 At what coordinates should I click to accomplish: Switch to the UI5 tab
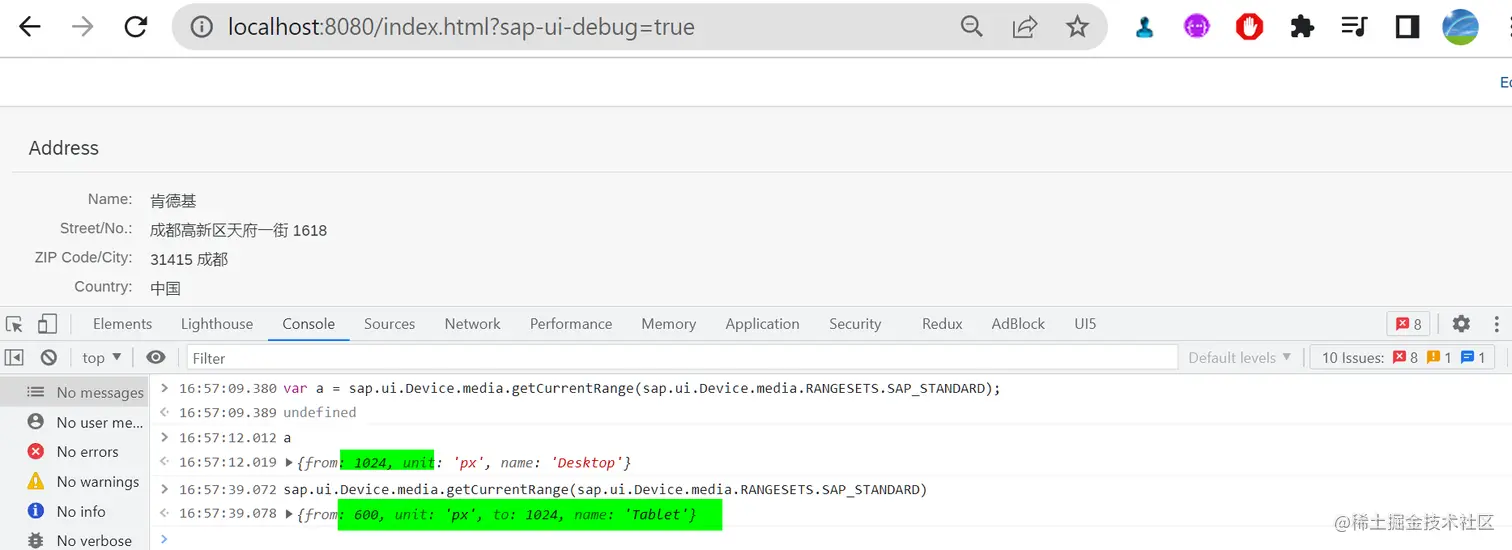1085,324
